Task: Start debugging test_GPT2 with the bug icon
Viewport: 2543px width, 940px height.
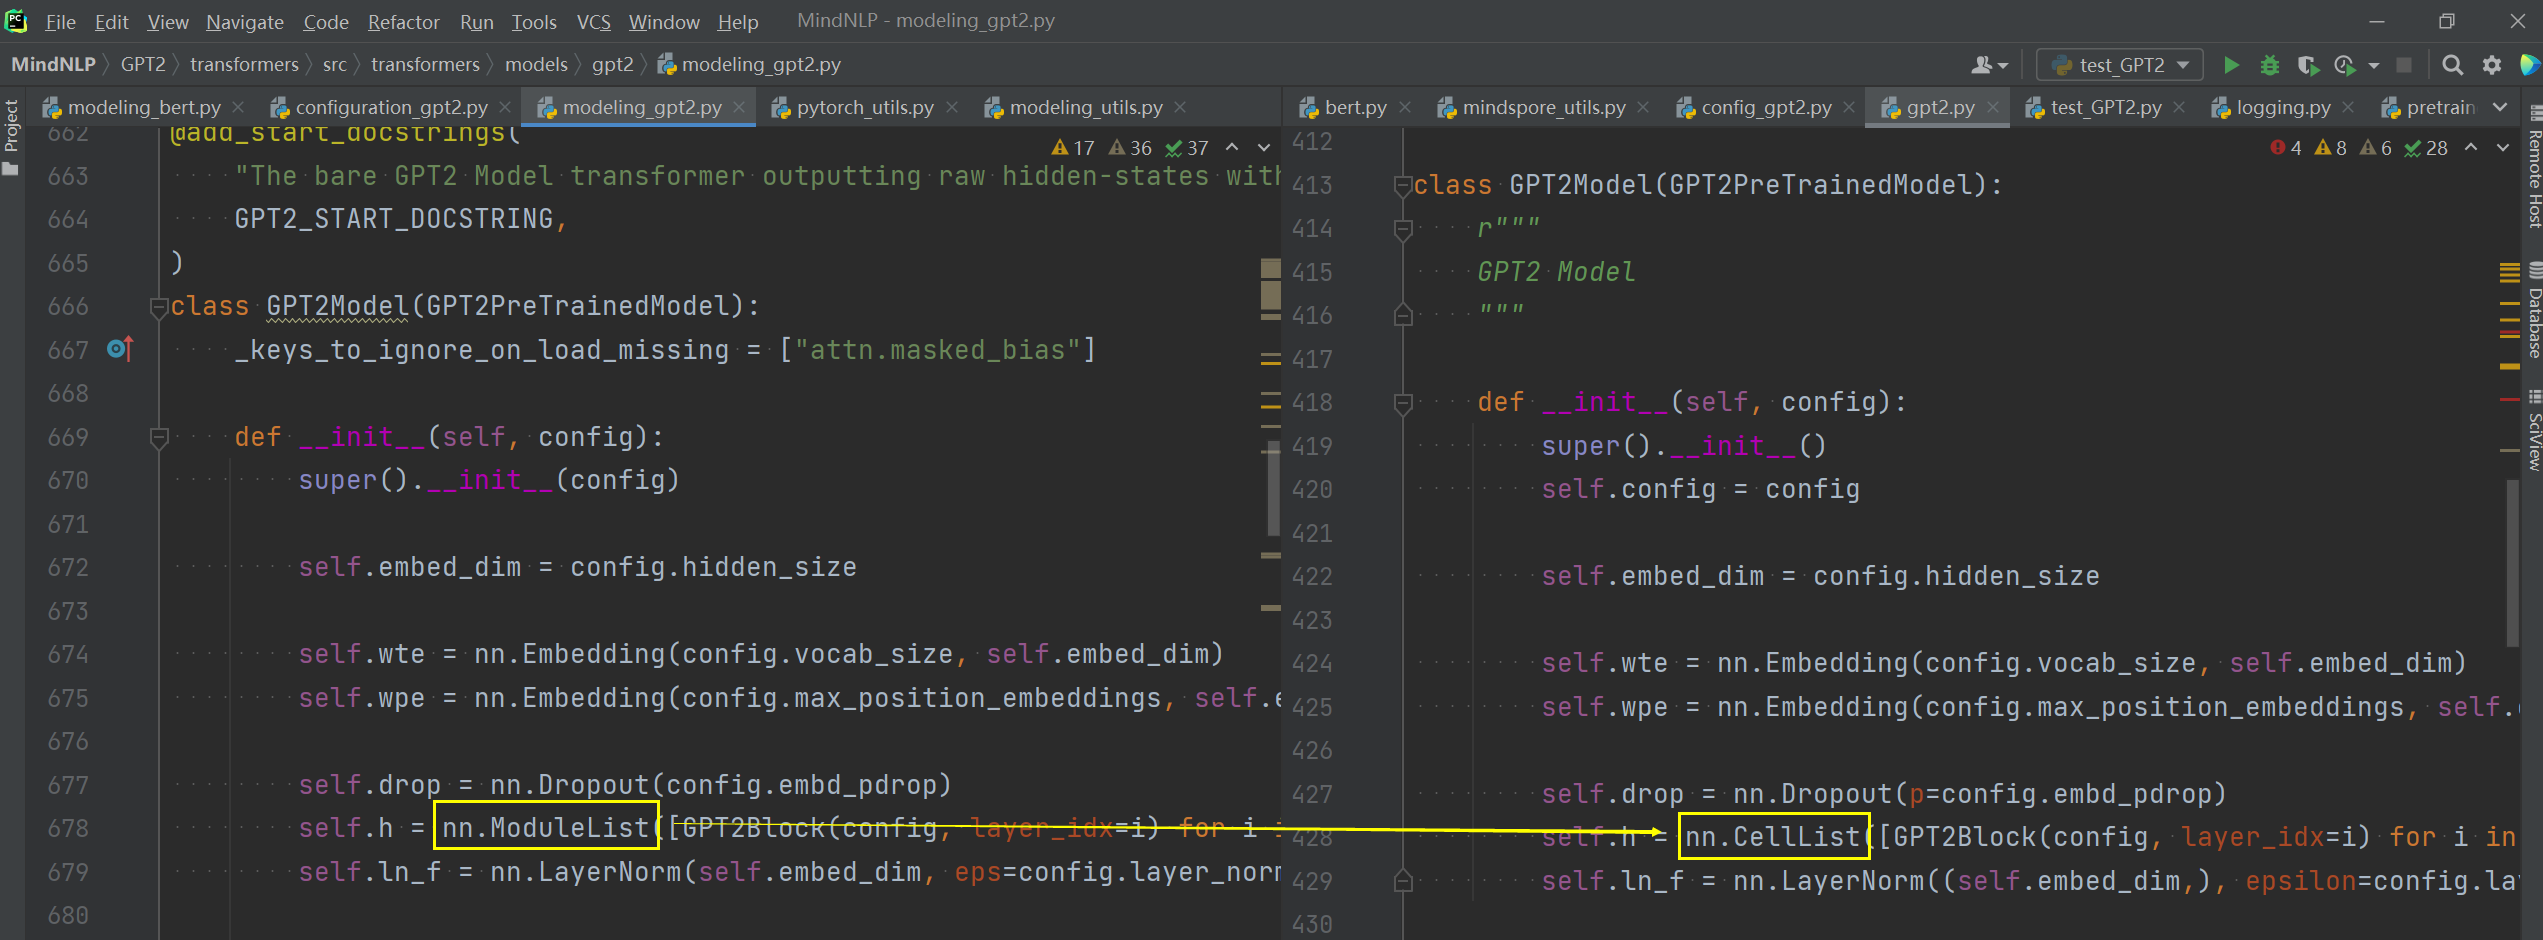Action: point(2270,65)
